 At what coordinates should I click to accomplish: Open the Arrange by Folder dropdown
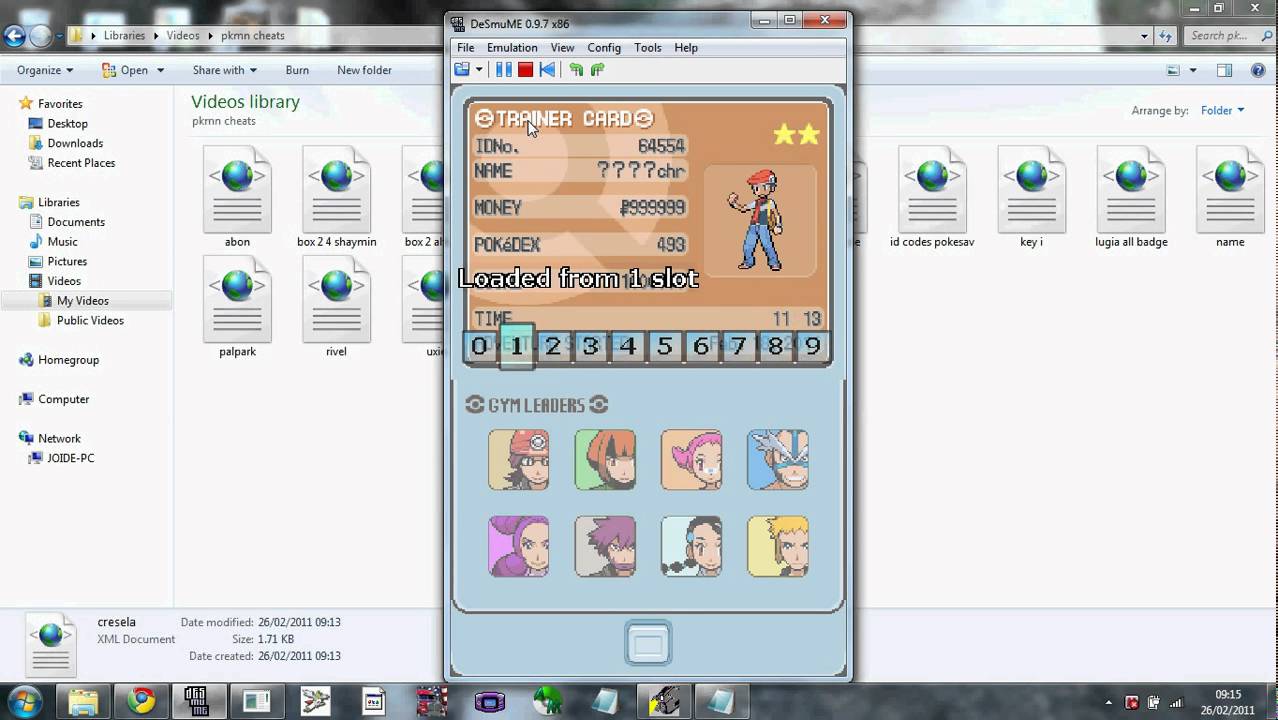point(1223,111)
